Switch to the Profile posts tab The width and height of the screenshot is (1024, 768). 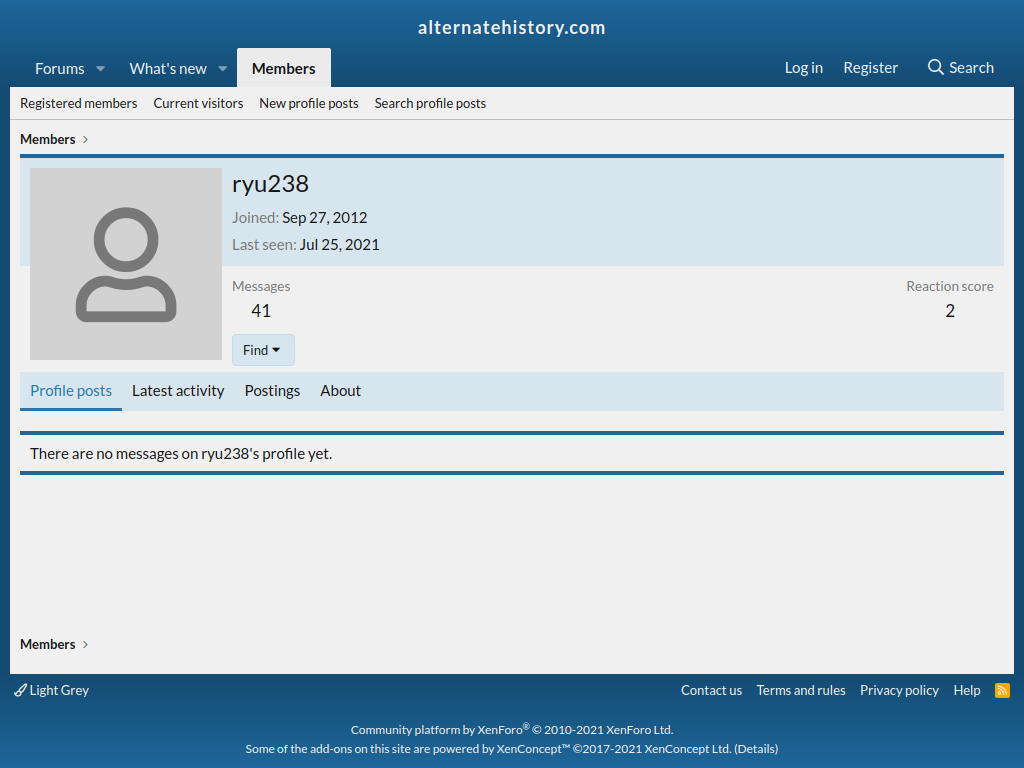71,391
